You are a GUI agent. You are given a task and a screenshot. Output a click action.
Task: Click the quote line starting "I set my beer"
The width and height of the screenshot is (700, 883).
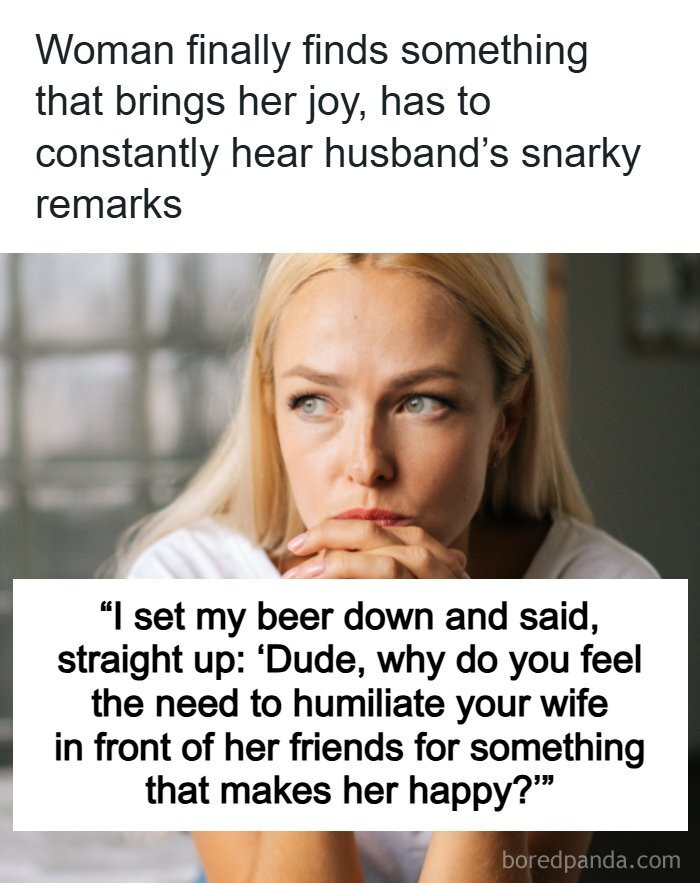(x=350, y=617)
